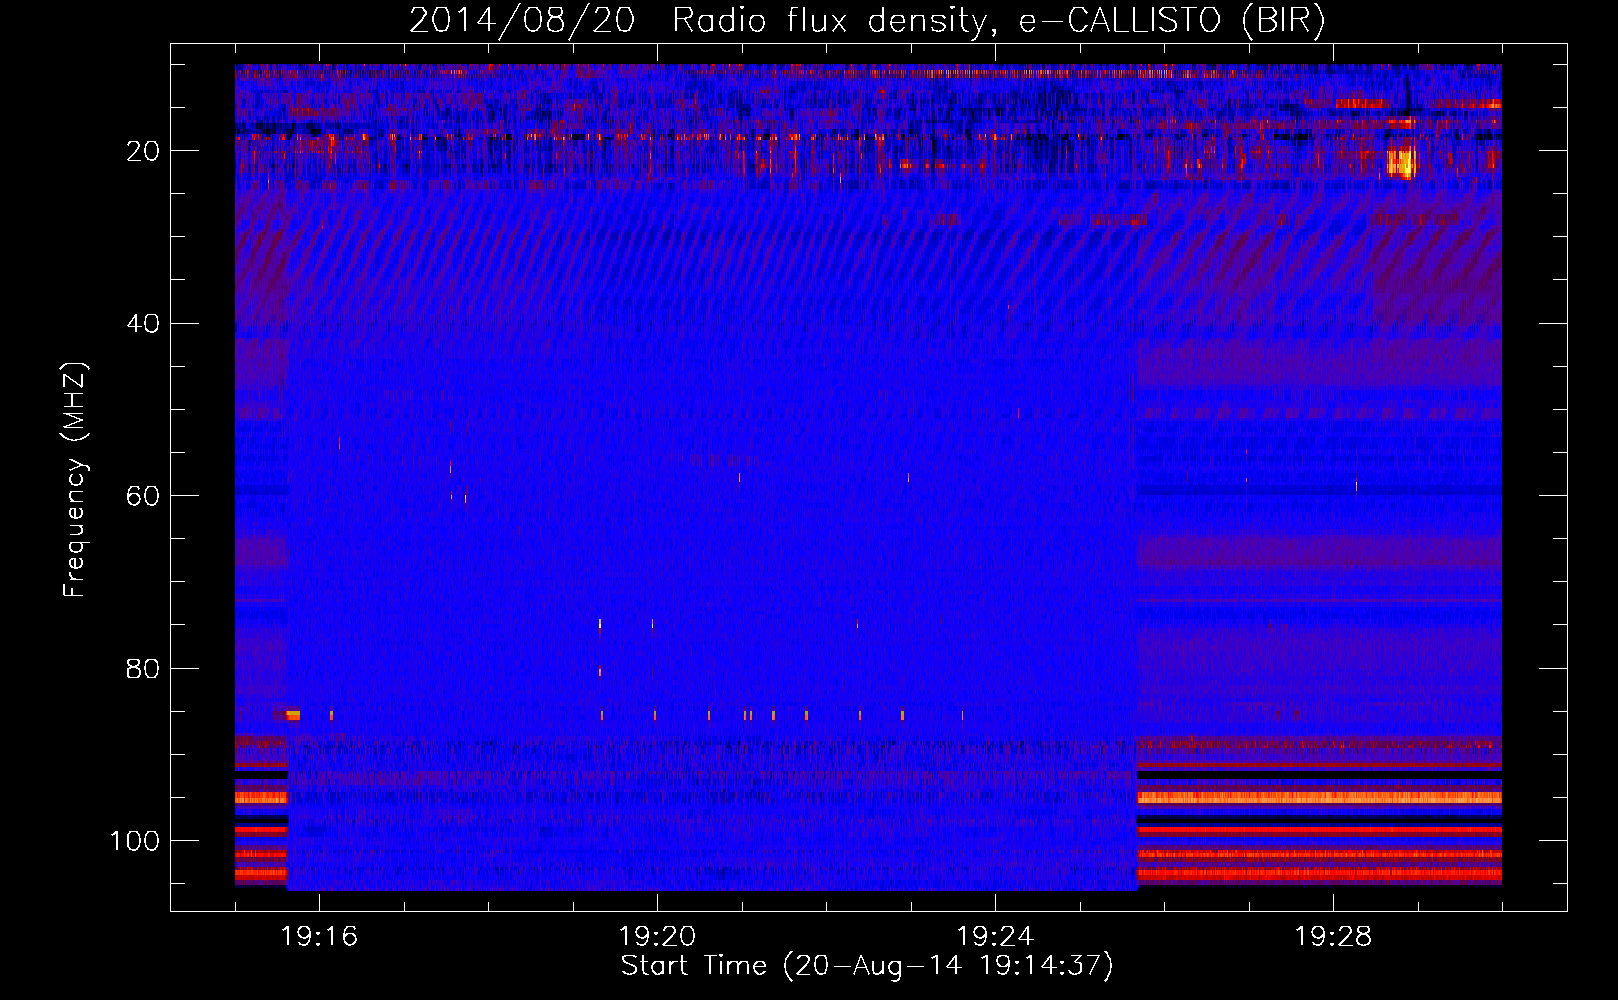Click the '19:24' time tick label
Viewport: 1618px width, 1000px height.
click(995, 937)
